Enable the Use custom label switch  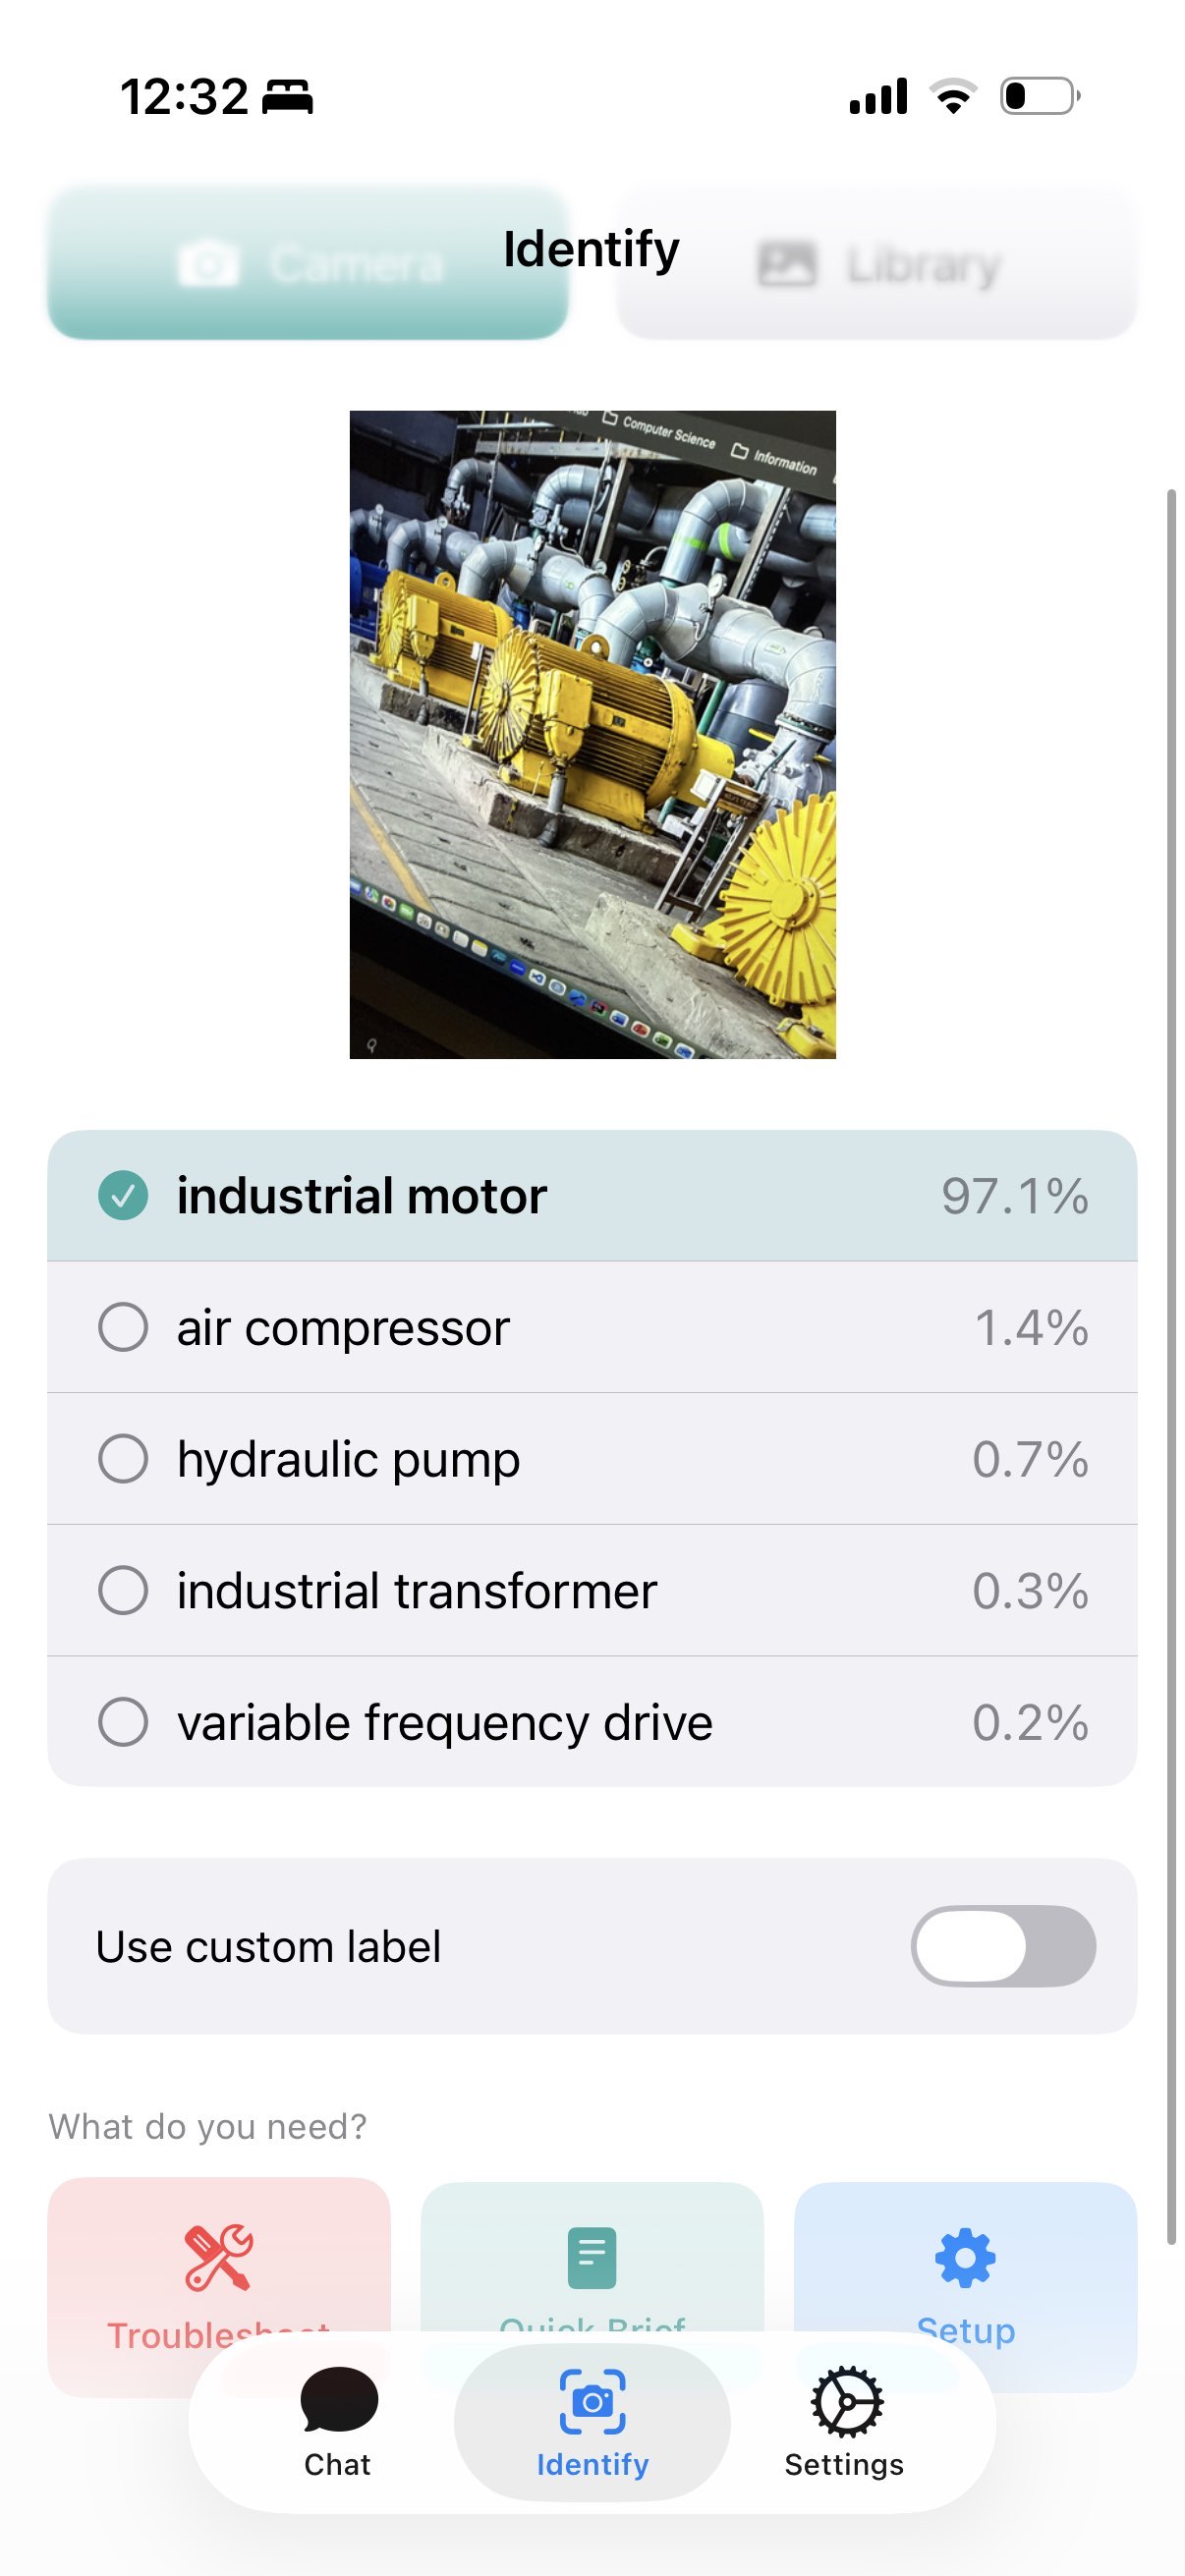[1002, 1946]
